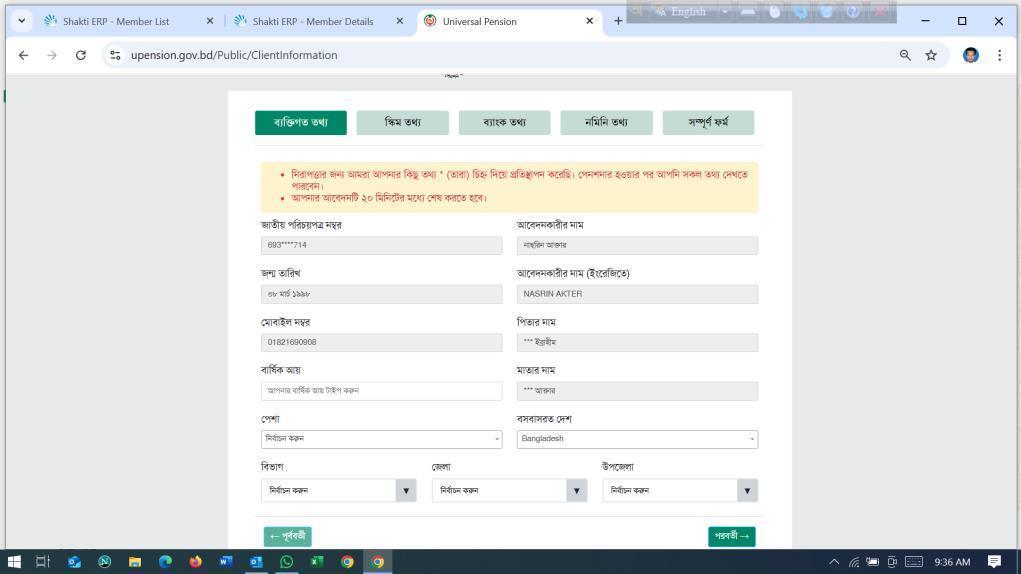
Task: Open the উপজেলা (upazila) dropdown
Action: 680,490
